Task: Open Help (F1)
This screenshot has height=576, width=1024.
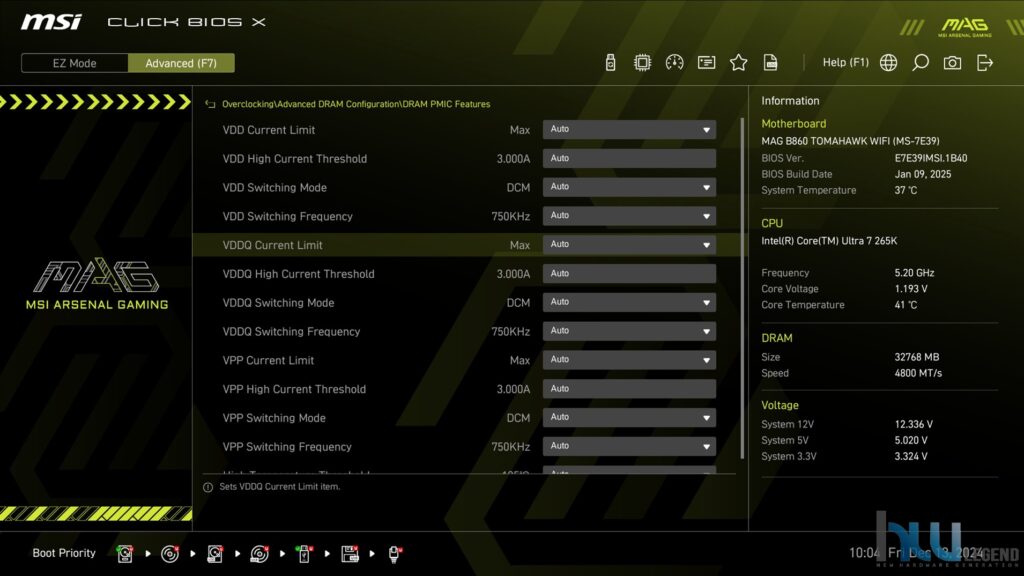Action: [845, 63]
